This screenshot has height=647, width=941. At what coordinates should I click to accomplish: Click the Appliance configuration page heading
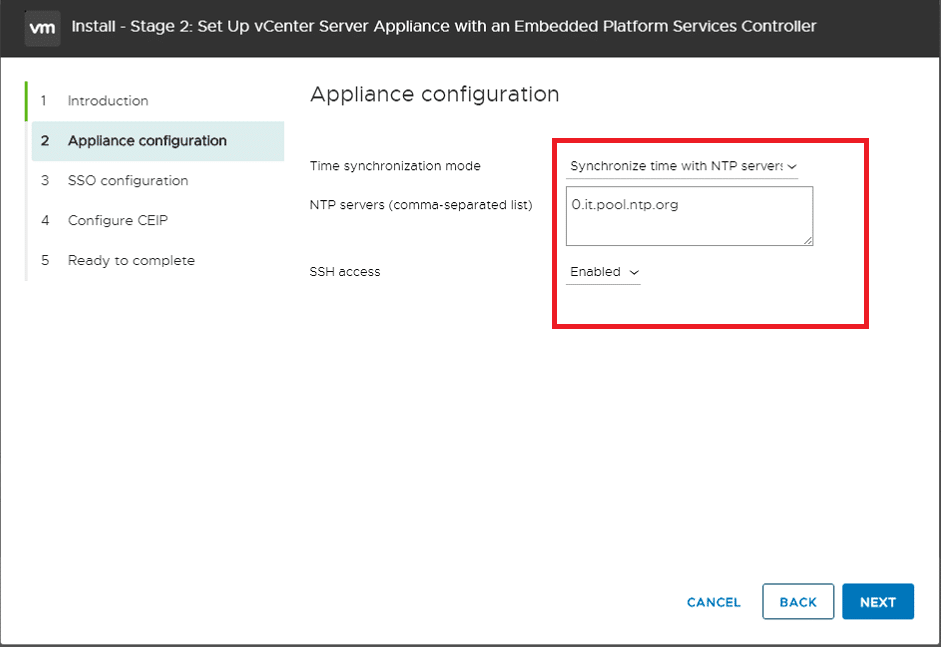point(434,95)
